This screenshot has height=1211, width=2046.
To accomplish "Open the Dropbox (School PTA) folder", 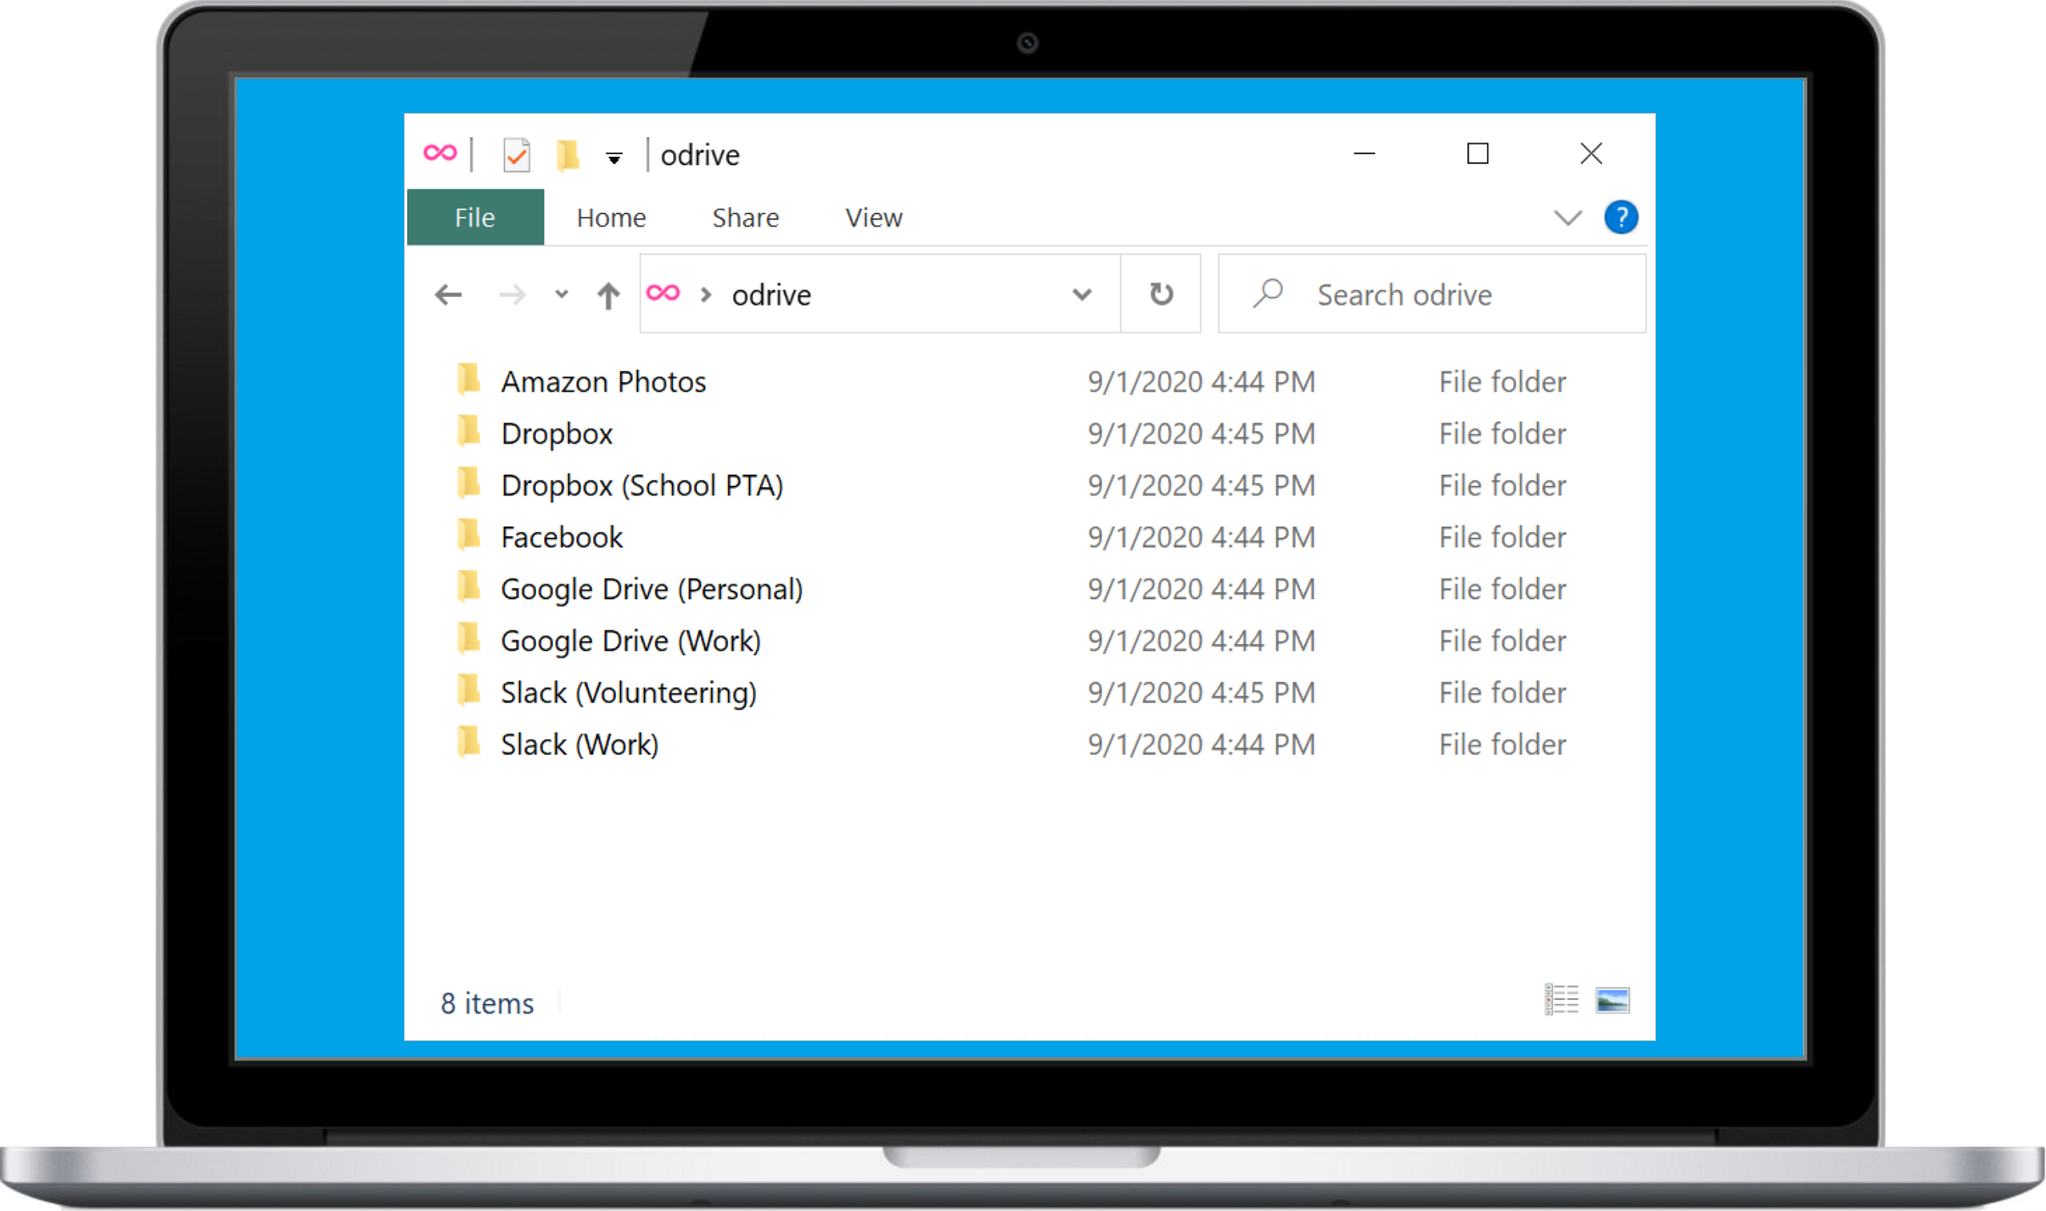I will click(x=642, y=485).
